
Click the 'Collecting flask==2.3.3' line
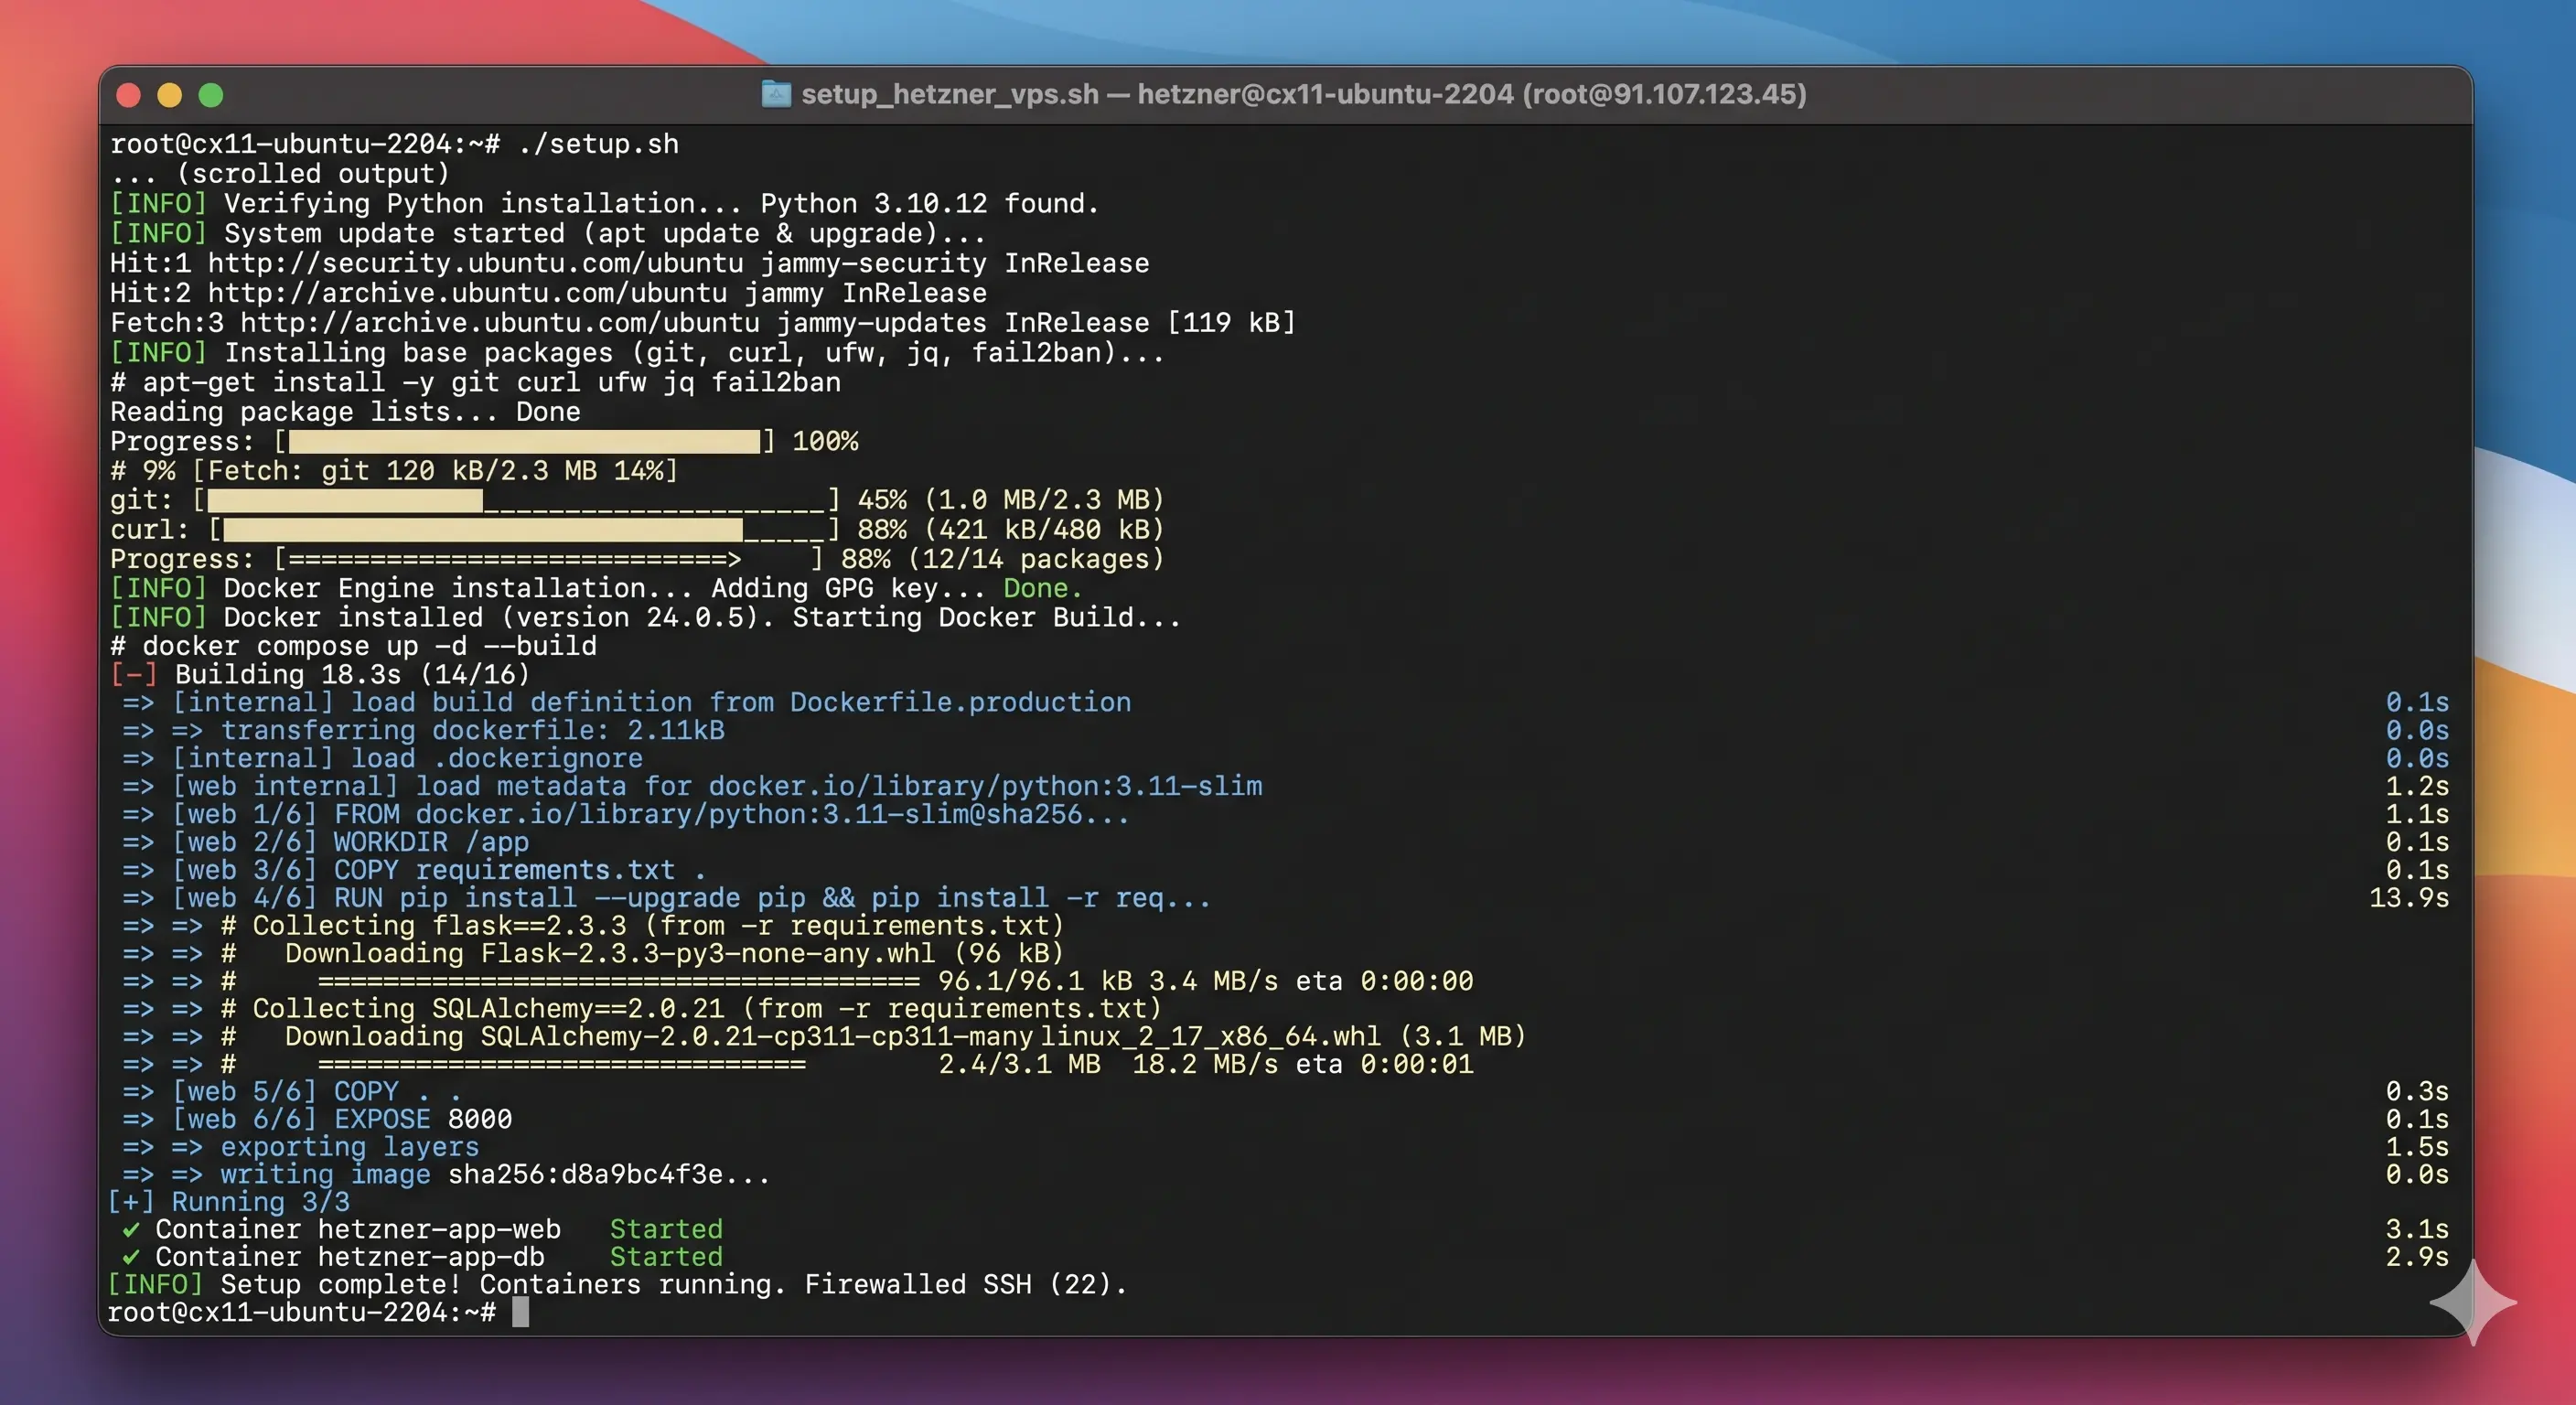click(594, 925)
